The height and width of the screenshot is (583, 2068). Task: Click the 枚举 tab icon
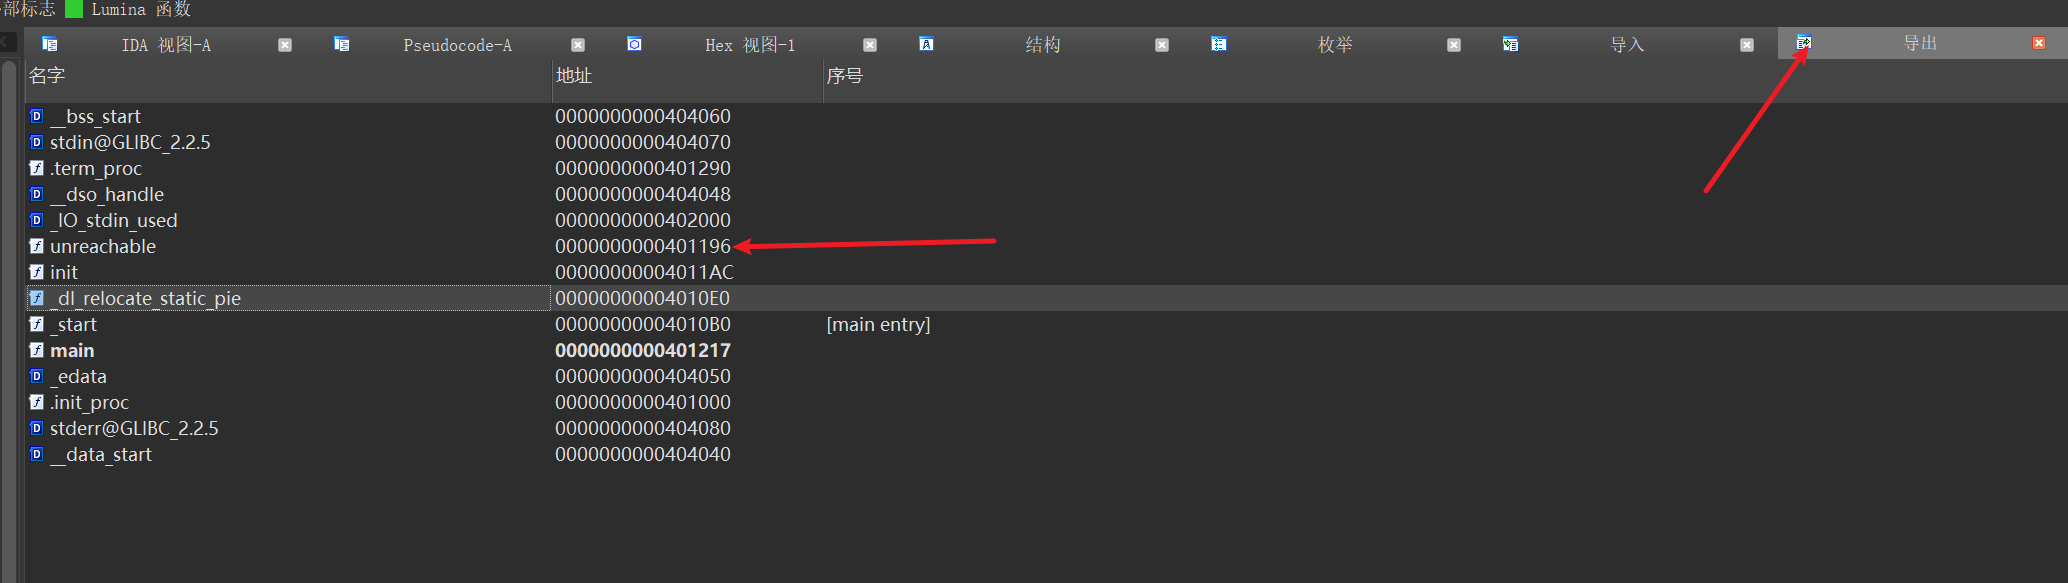[x=1218, y=44]
